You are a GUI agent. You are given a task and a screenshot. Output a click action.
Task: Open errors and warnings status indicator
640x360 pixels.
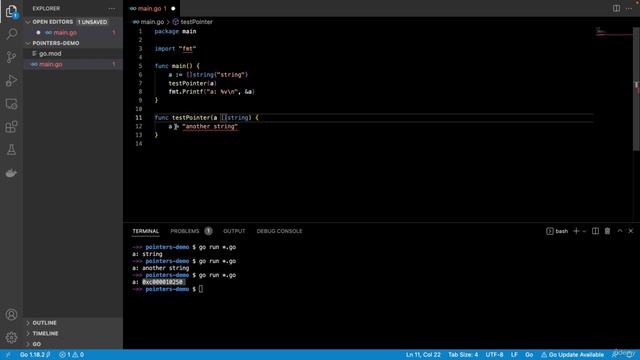click(72, 355)
